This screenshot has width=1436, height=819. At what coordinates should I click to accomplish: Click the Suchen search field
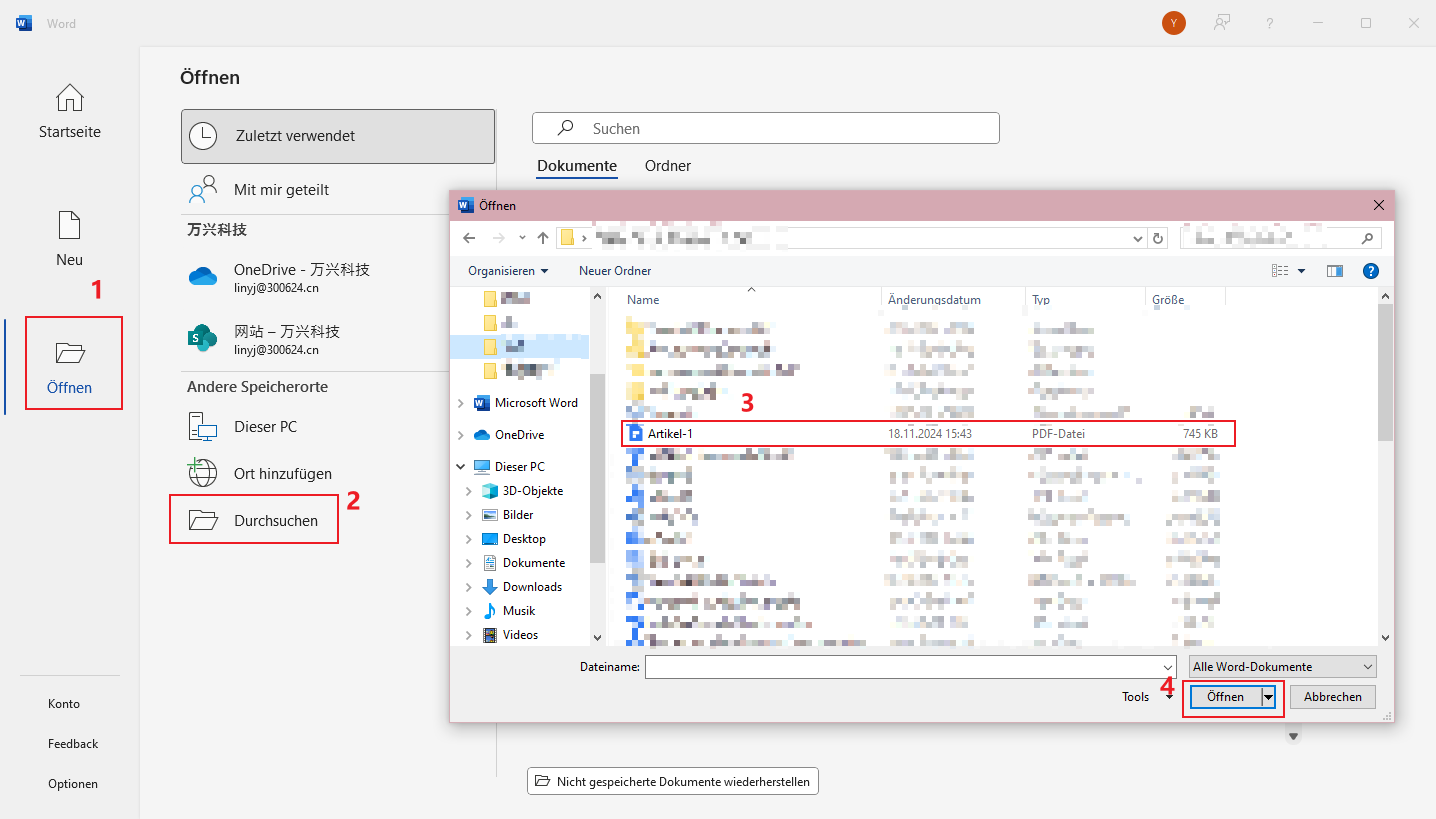pos(766,128)
